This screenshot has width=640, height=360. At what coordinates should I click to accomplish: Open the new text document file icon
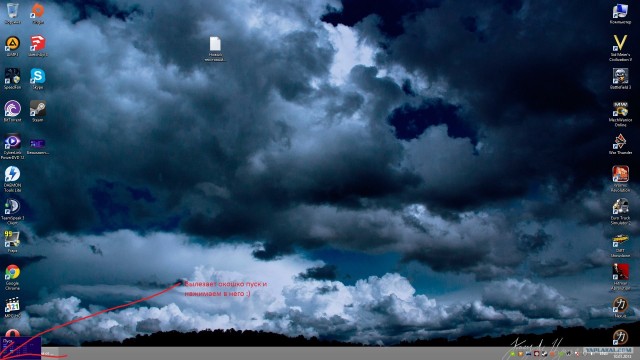click(x=215, y=49)
